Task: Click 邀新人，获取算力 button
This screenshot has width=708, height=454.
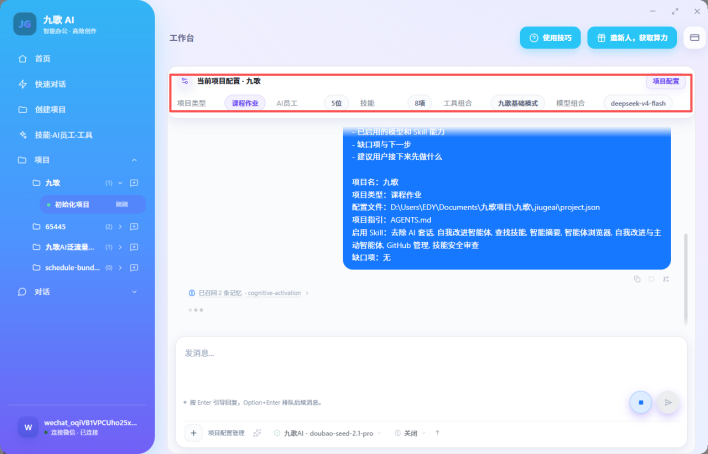Action: click(632, 38)
